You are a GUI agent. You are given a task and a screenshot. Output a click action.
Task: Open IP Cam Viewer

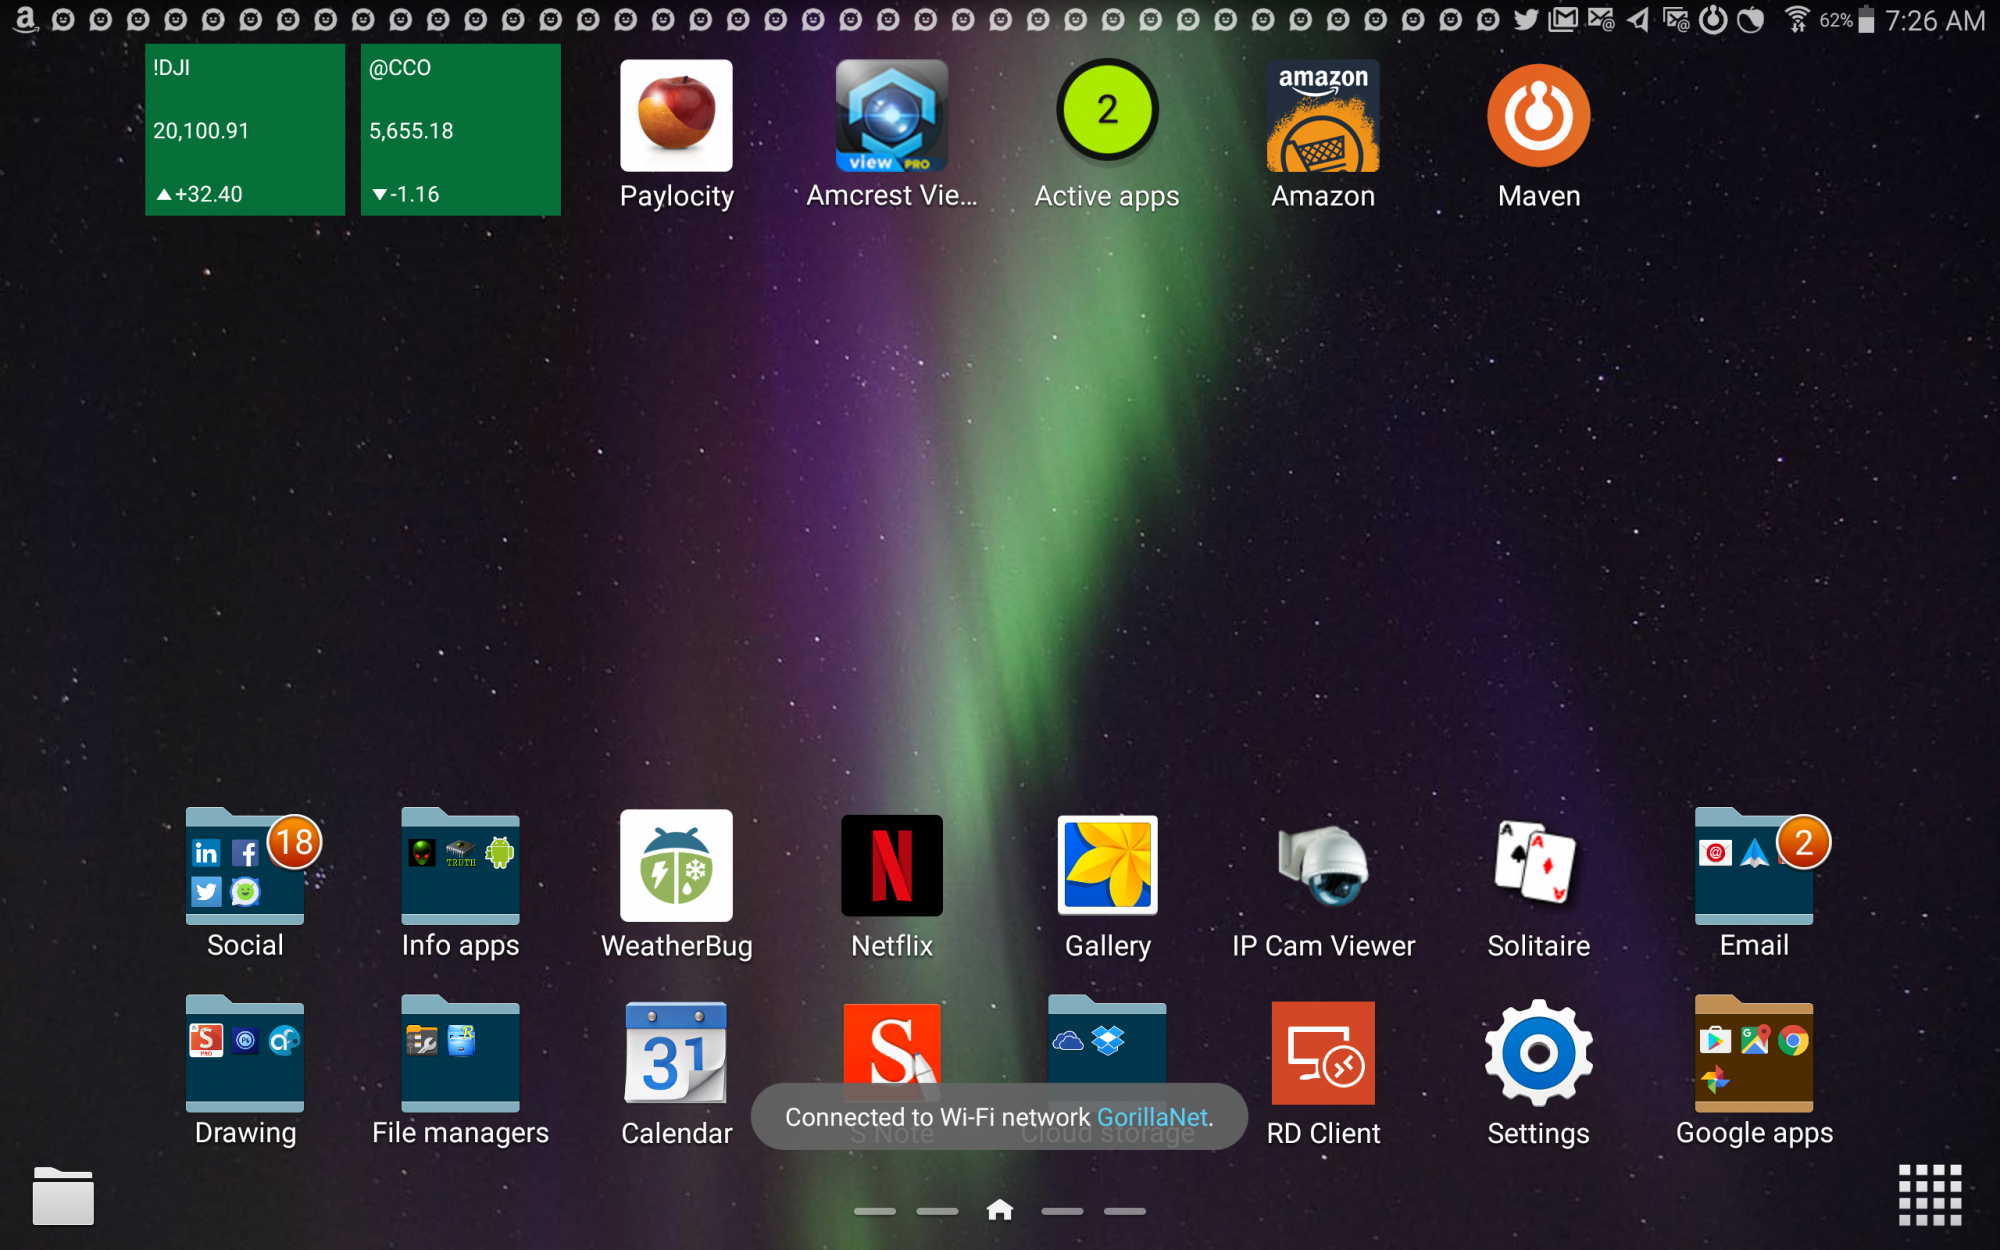click(1322, 866)
